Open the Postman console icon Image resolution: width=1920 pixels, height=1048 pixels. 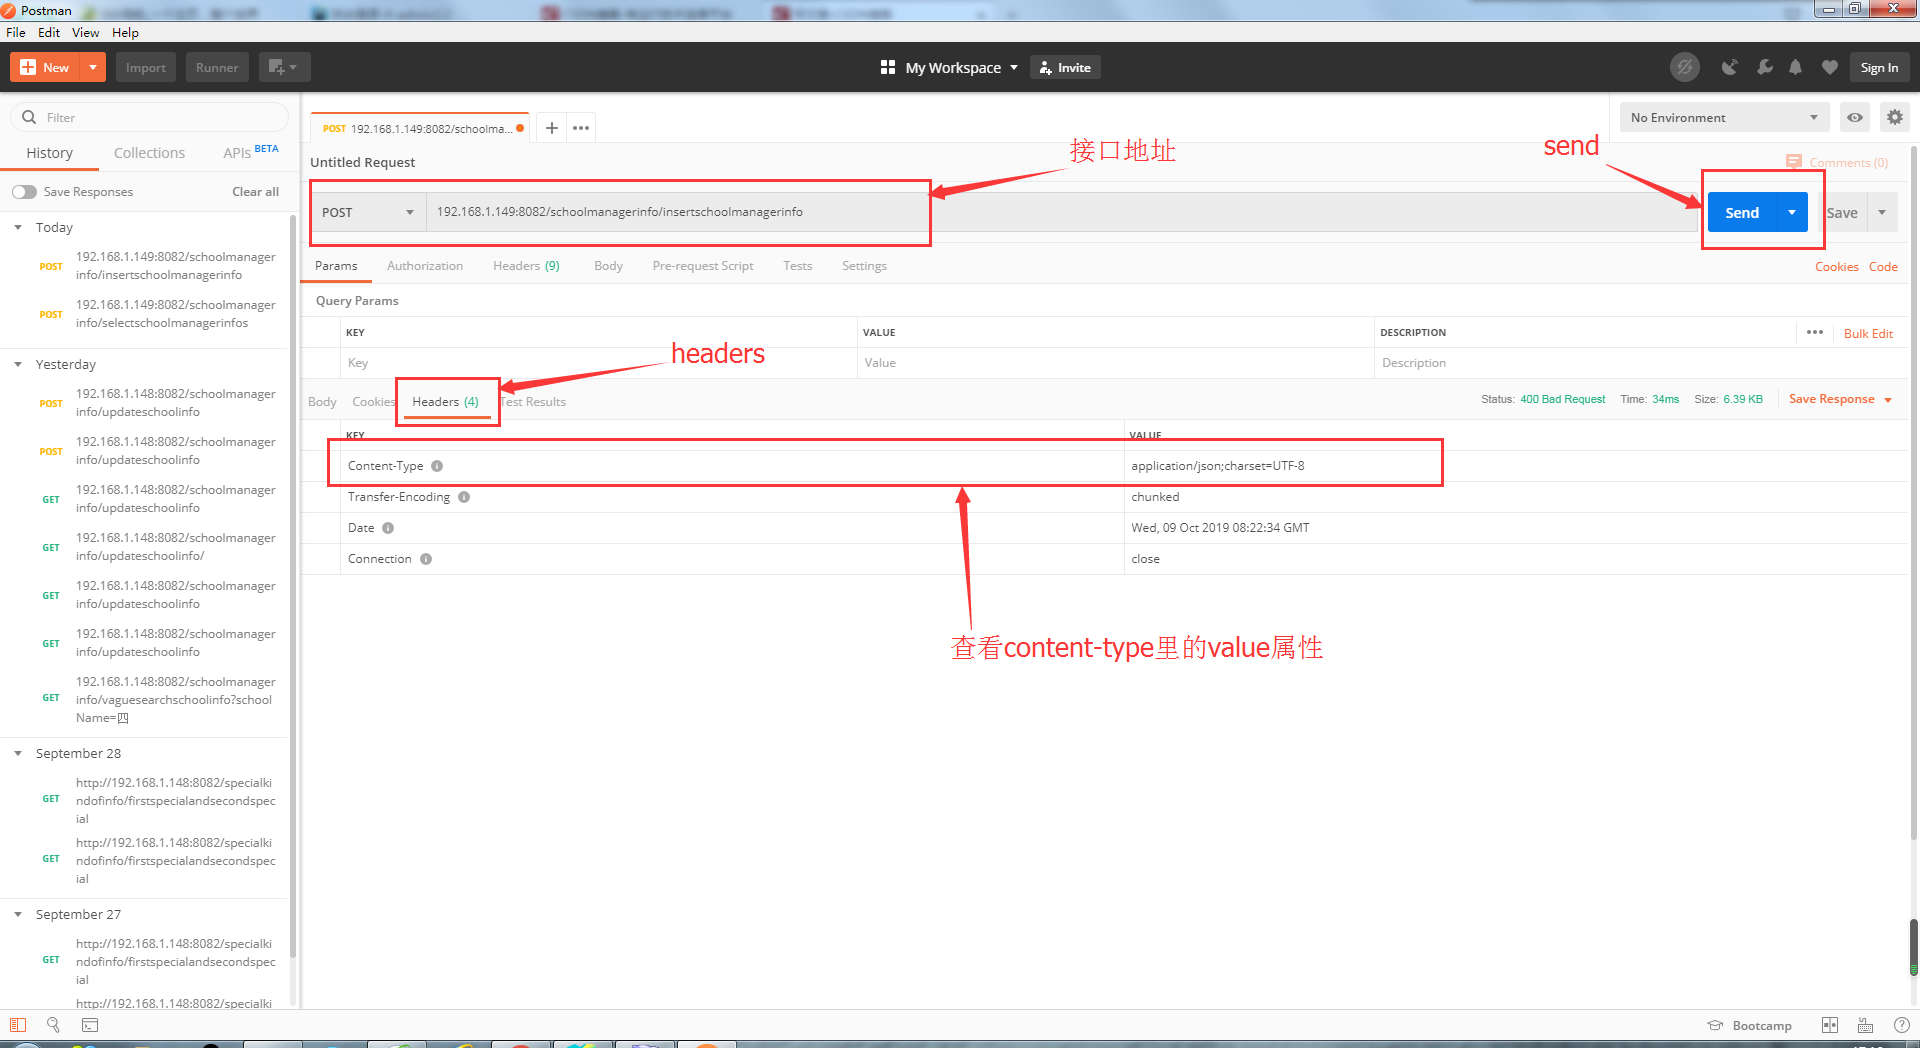point(90,1025)
